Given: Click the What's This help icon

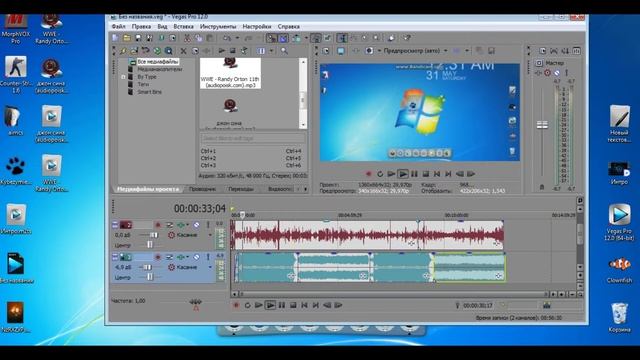Looking at the screenshot, I should pos(407,38).
